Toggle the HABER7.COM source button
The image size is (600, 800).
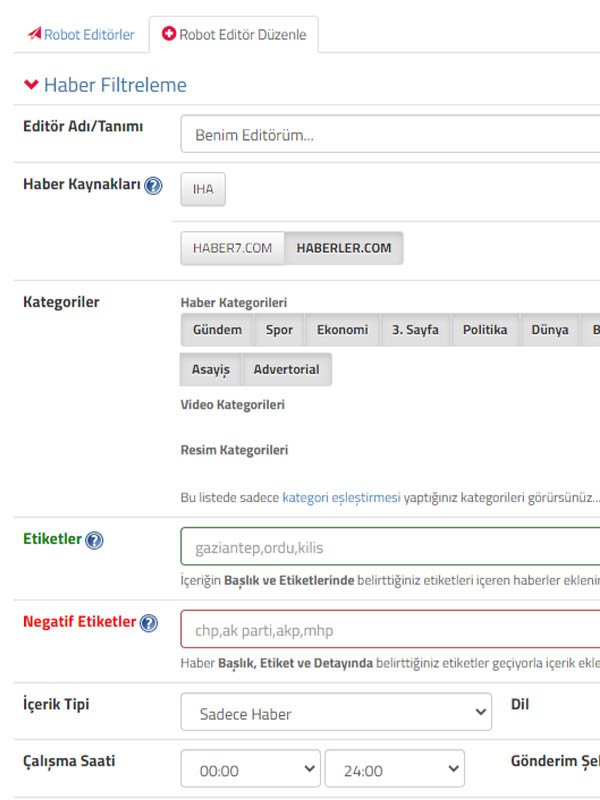[x=232, y=248]
